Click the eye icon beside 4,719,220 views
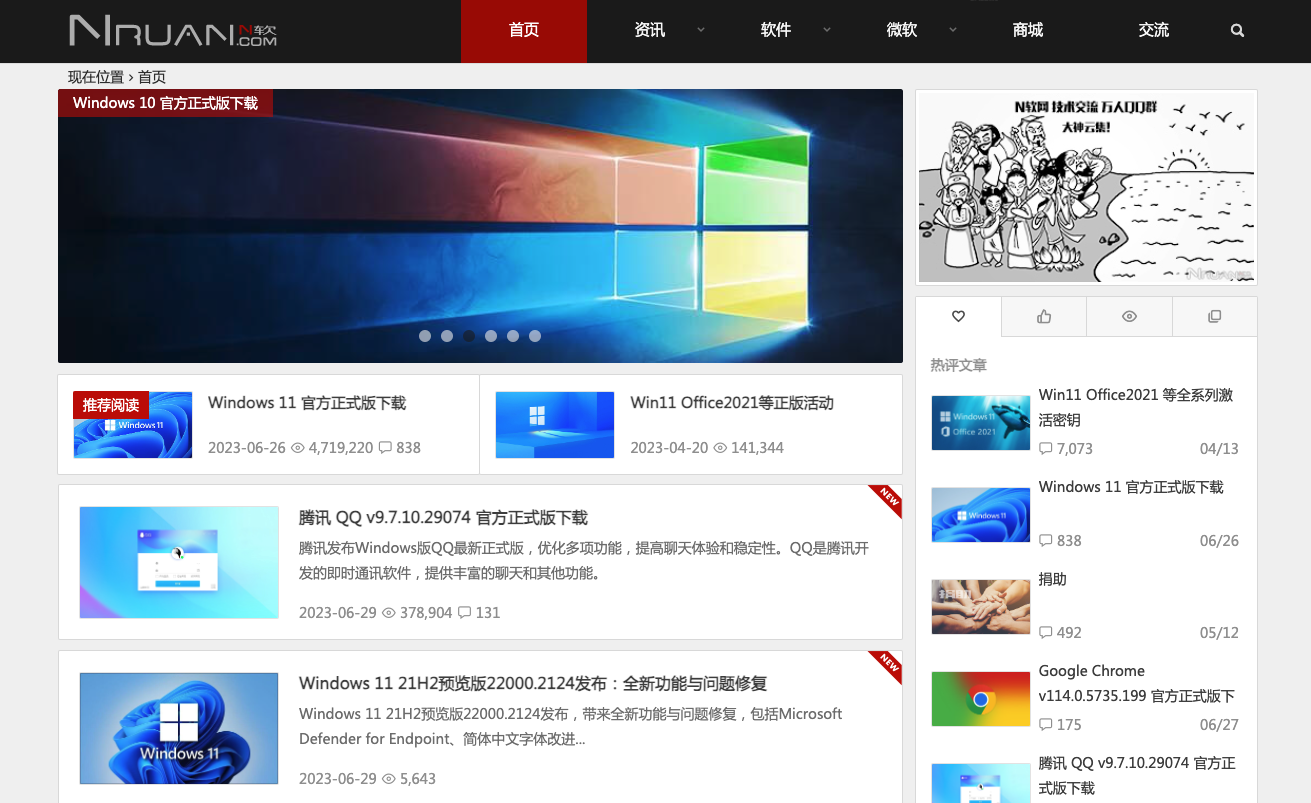 [x=297, y=448]
